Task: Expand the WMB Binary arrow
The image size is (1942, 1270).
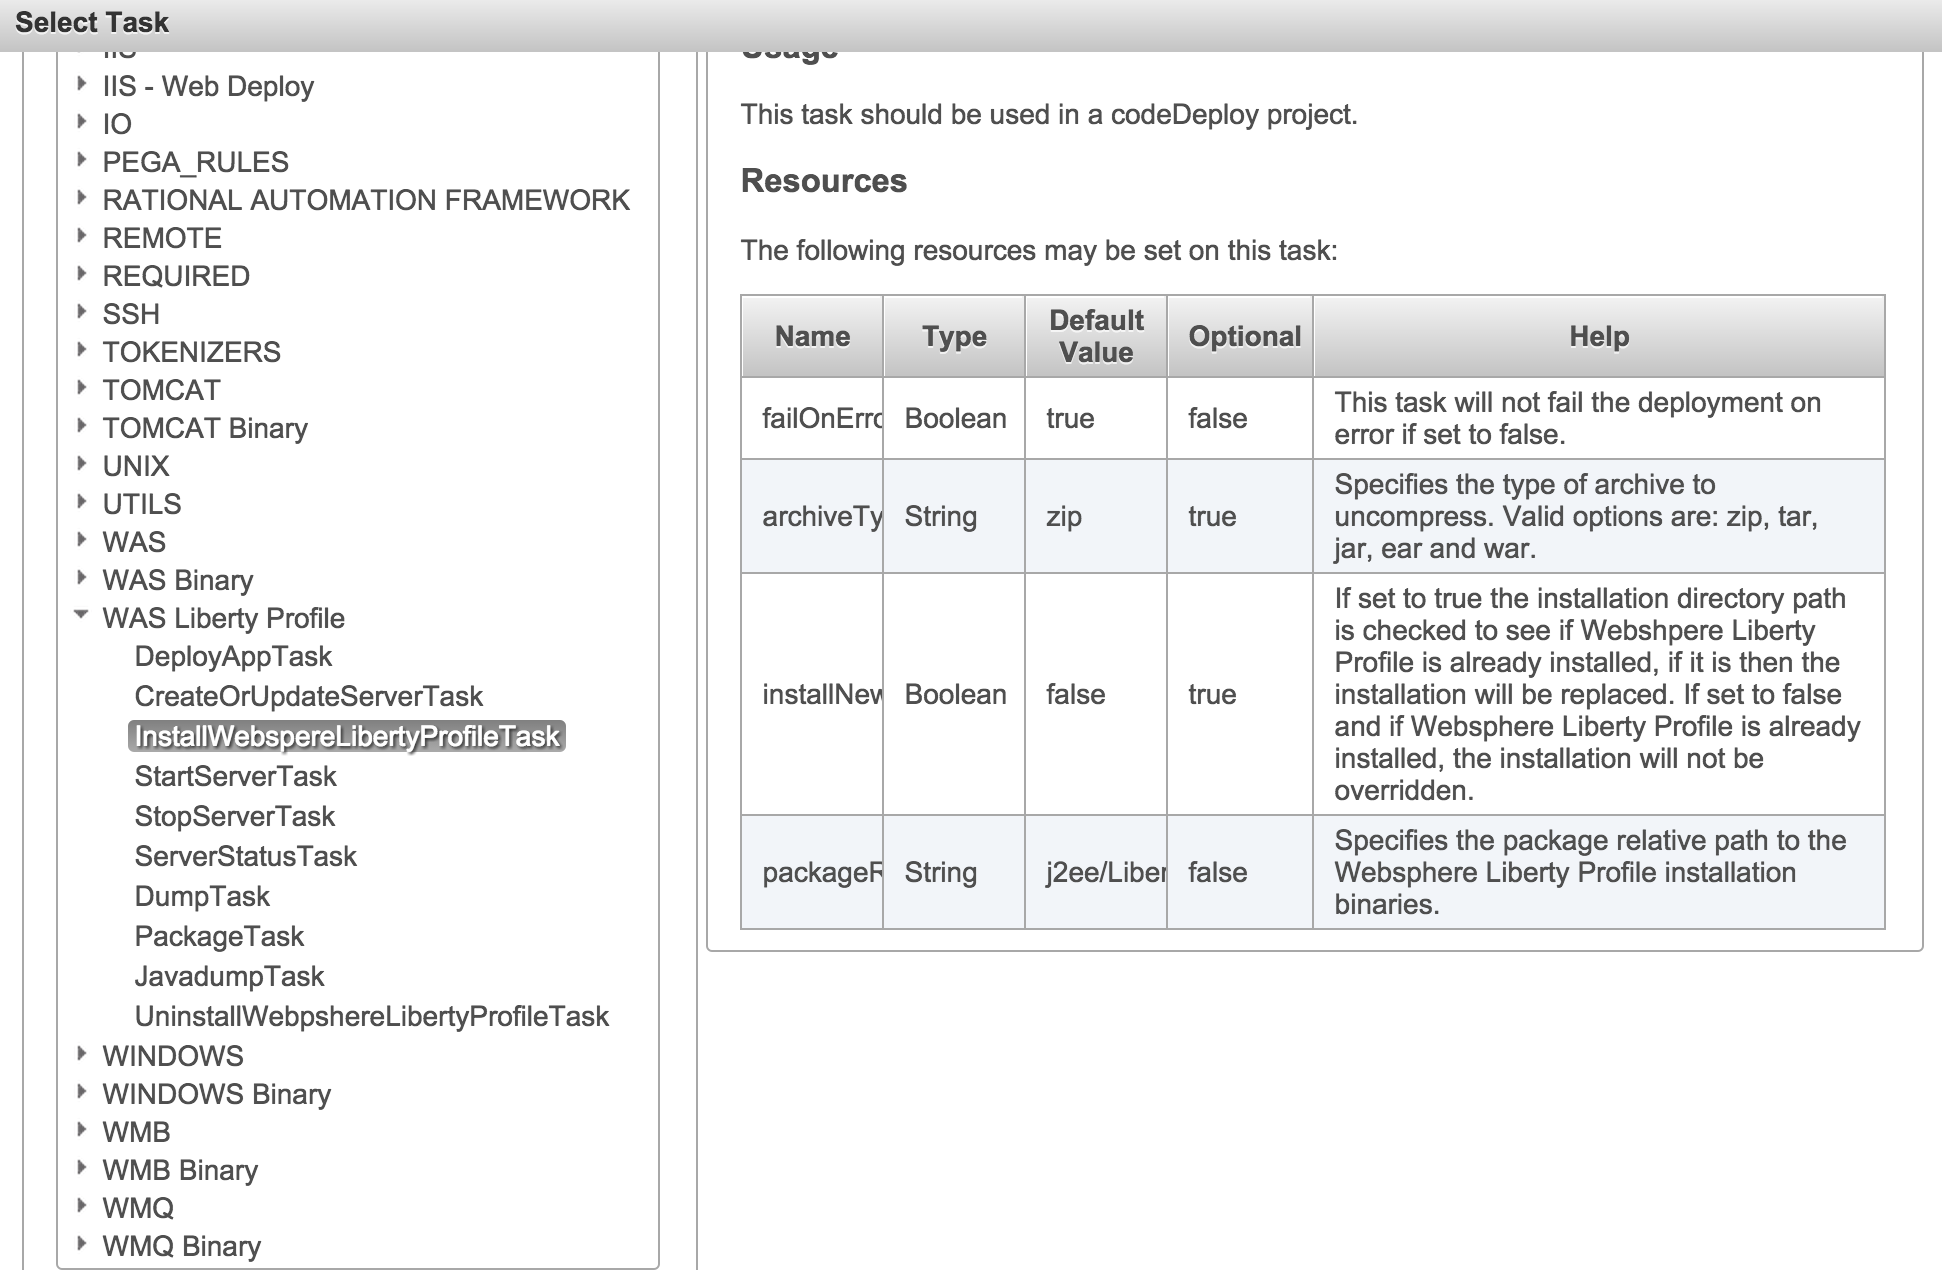Action: click(82, 1169)
